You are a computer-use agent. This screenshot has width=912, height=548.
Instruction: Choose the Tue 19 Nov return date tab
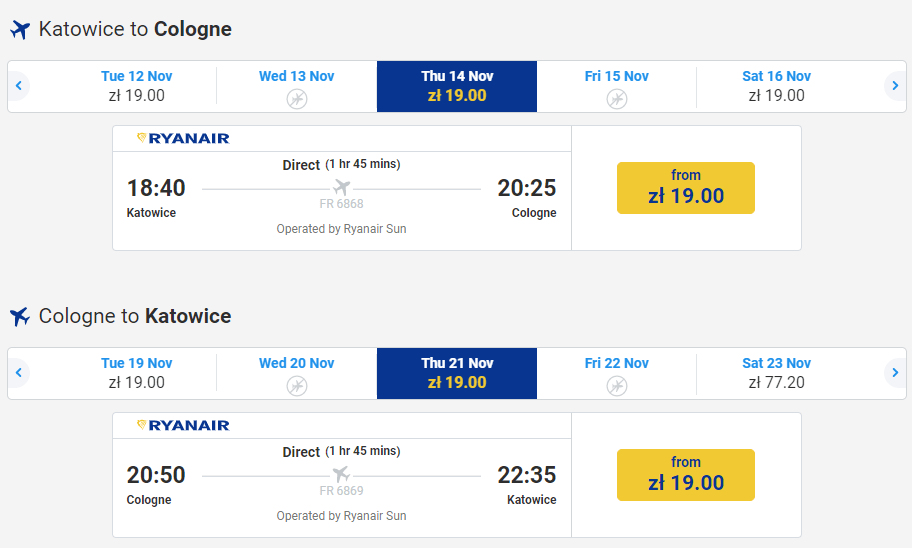click(x=137, y=374)
